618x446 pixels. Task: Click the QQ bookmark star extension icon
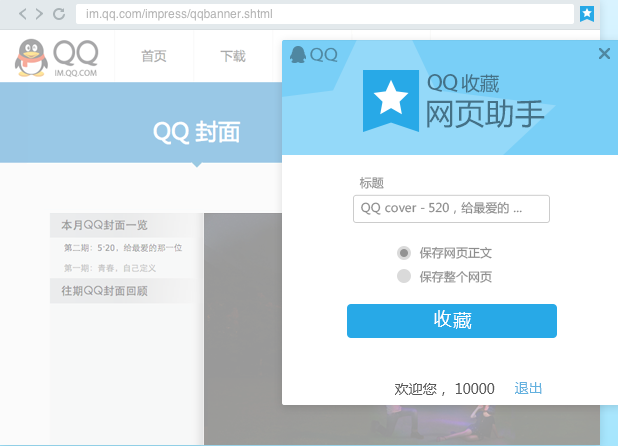(x=586, y=14)
